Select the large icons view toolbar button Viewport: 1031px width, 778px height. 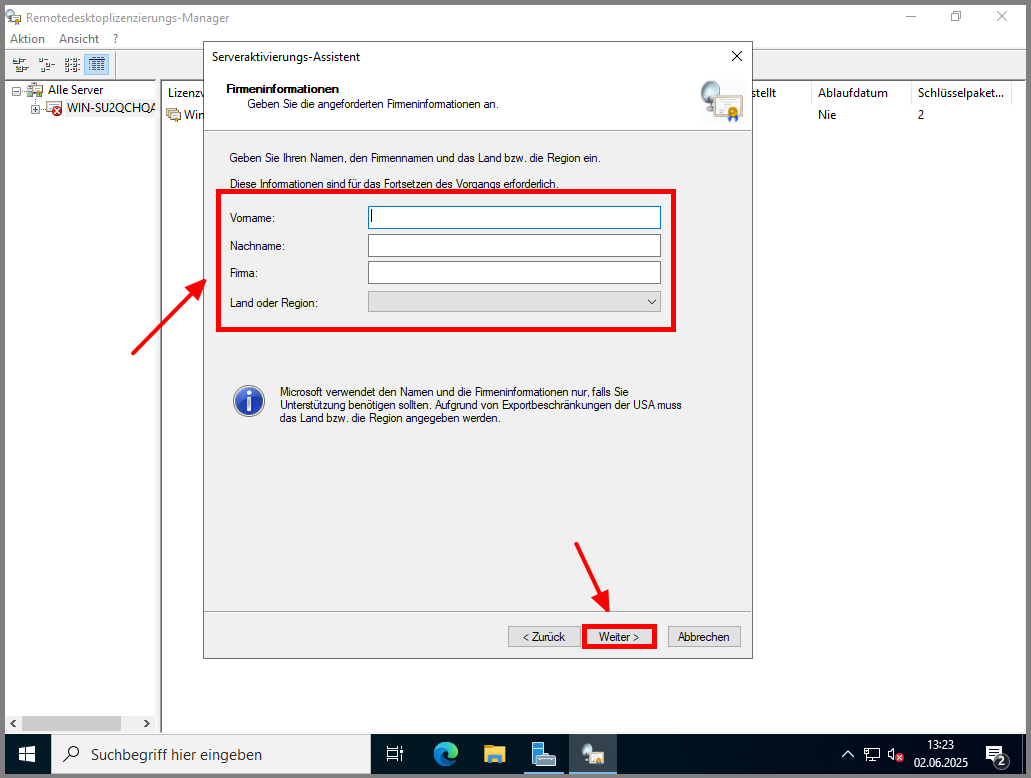pos(20,64)
